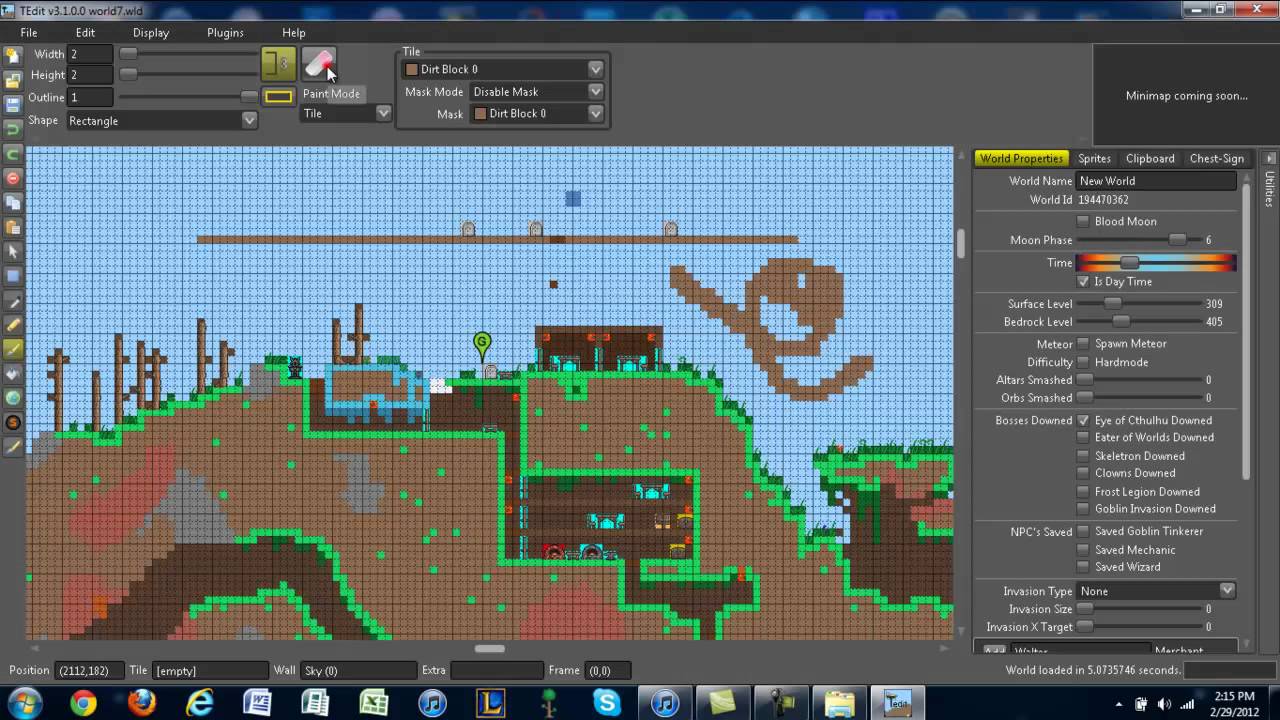
Task: Click the Outline value input field
Action: click(90, 97)
